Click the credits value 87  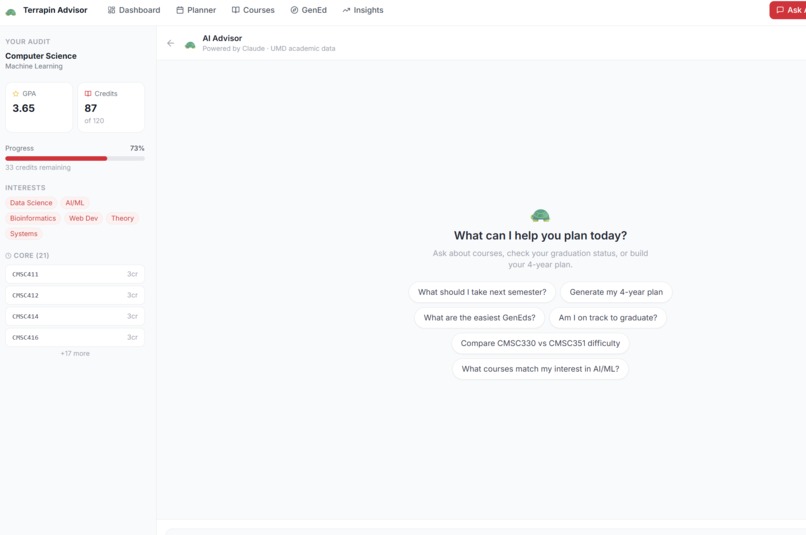(90, 108)
